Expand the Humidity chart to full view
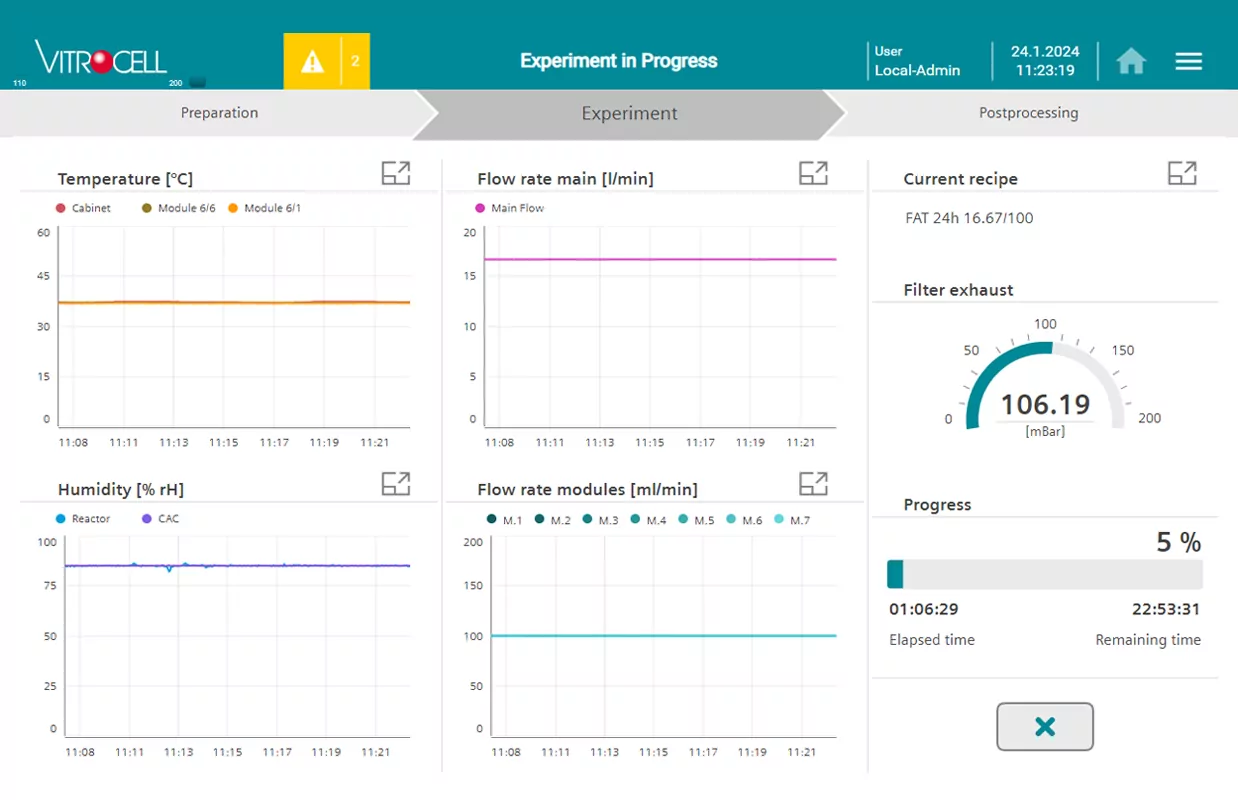This screenshot has width=1238, height=800. (396, 484)
